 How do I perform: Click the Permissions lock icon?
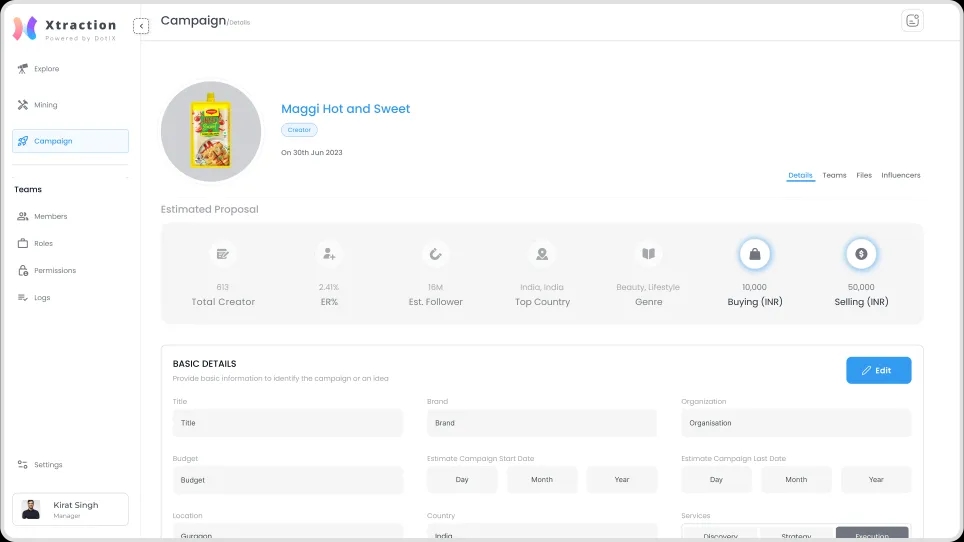tap(23, 270)
